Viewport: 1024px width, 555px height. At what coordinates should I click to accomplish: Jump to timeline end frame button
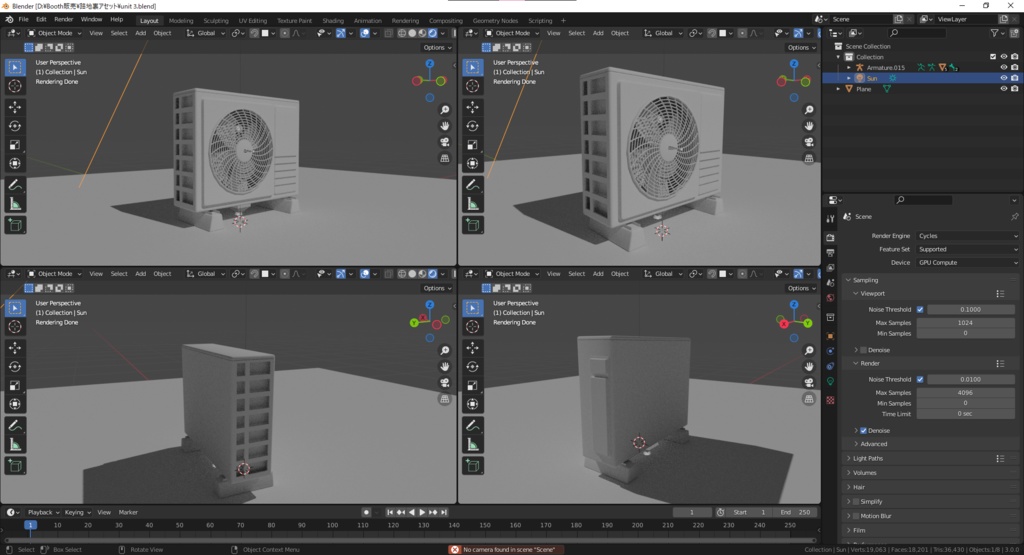tap(444, 513)
